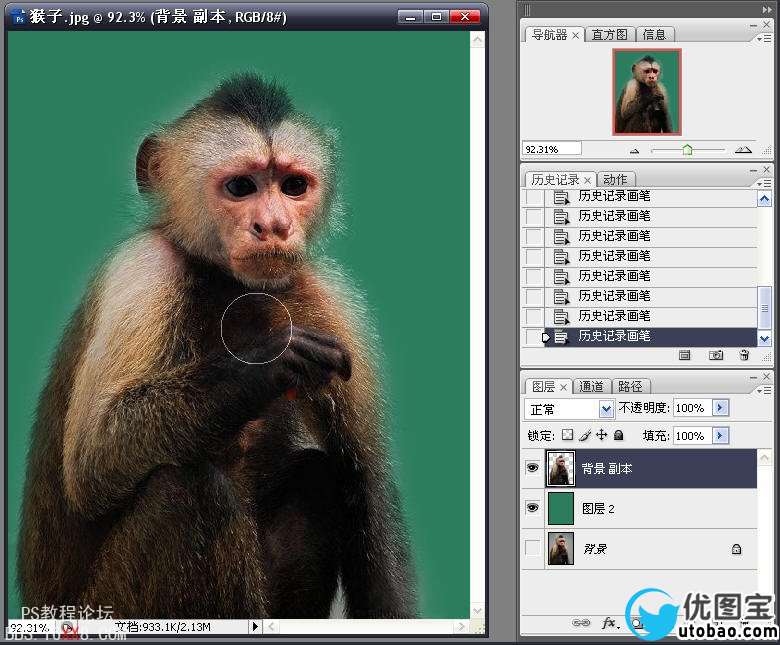
Task: Minimize the layers panel group
Action: (x=753, y=377)
